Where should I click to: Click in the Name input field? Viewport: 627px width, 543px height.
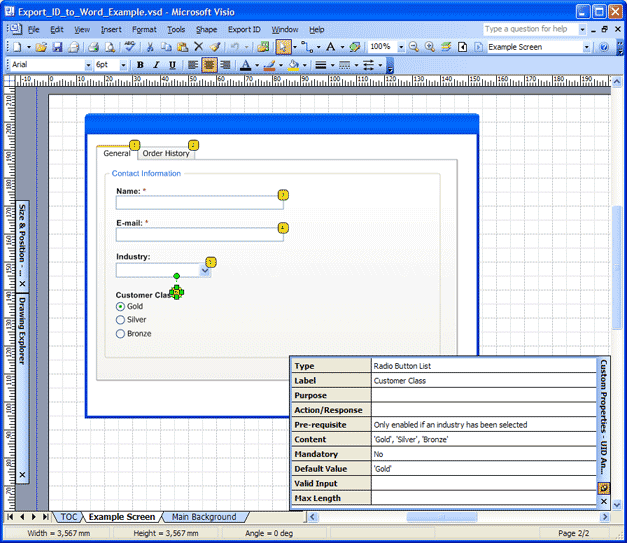[200, 203]
